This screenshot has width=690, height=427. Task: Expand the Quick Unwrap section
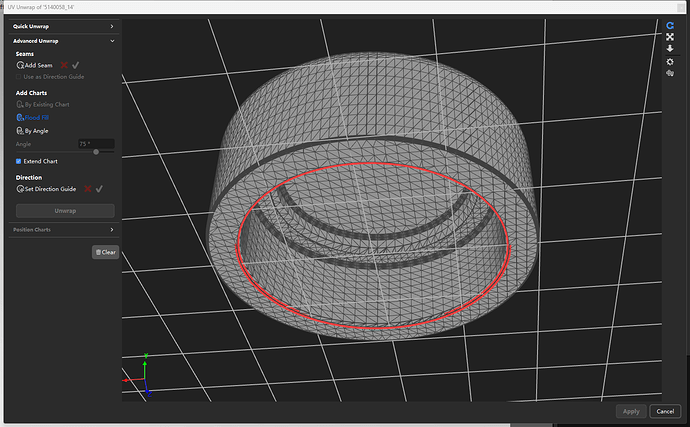[63, 26]
